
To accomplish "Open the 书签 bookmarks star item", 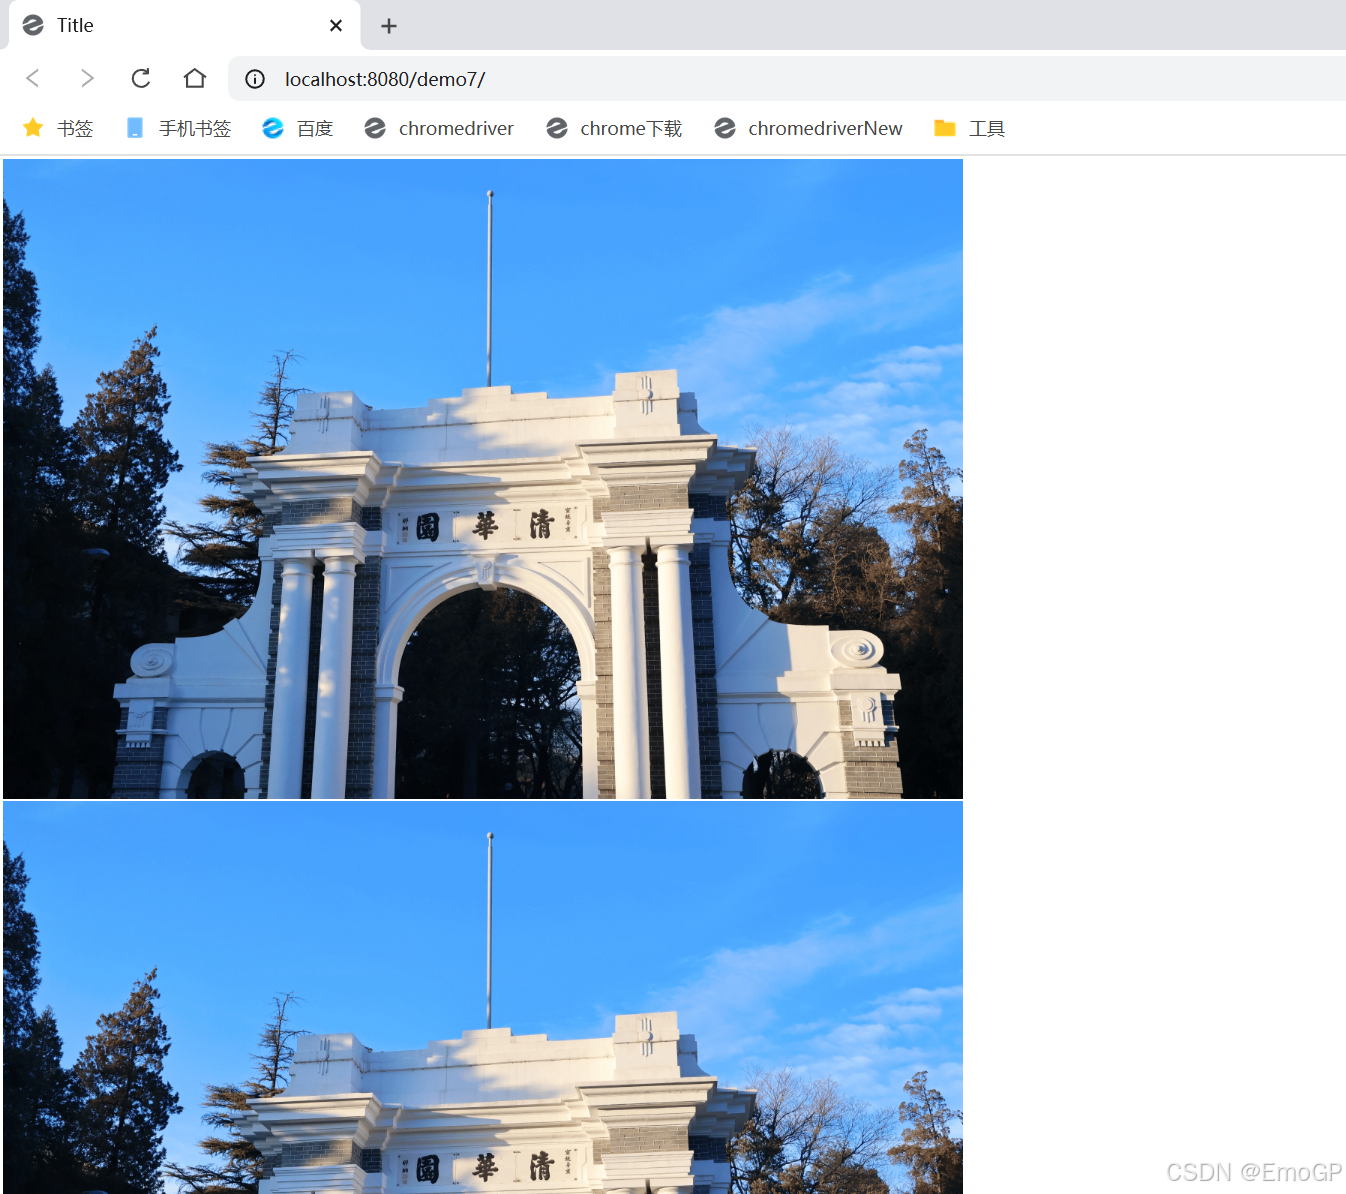I will pos(58,128).
